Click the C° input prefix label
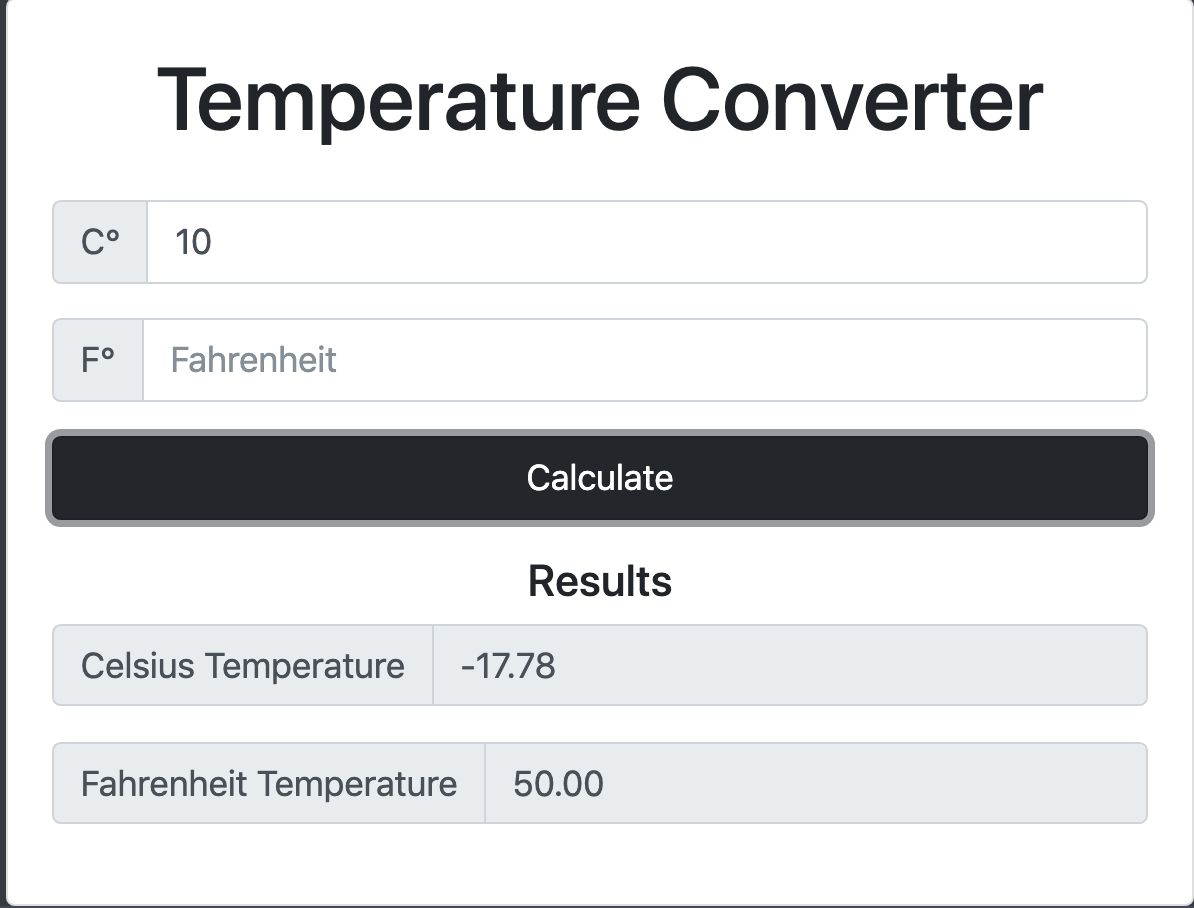This screenshot has height=908, width=1194. pos(100,242)
